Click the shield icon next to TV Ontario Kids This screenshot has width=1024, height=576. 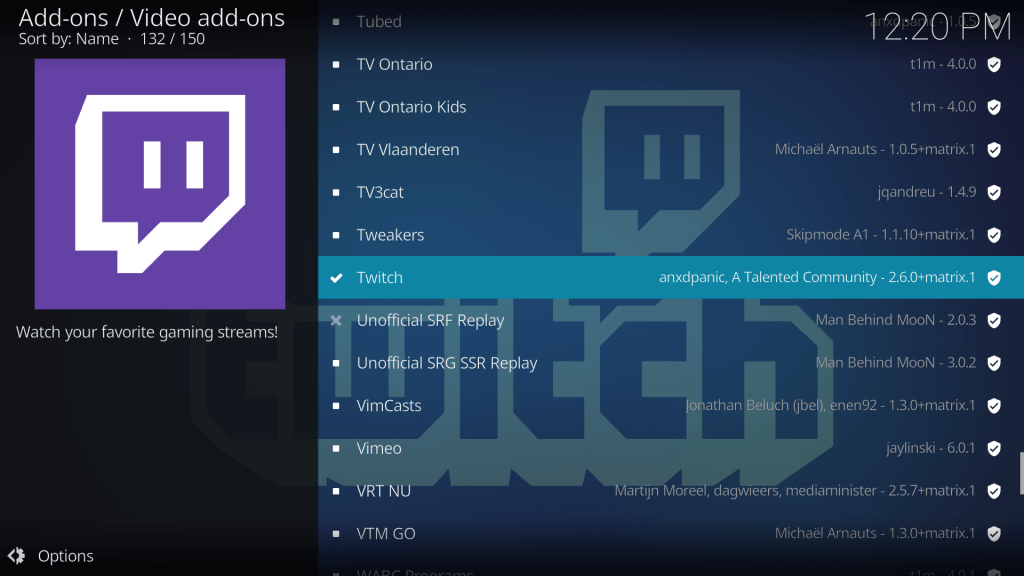[993, 107]
